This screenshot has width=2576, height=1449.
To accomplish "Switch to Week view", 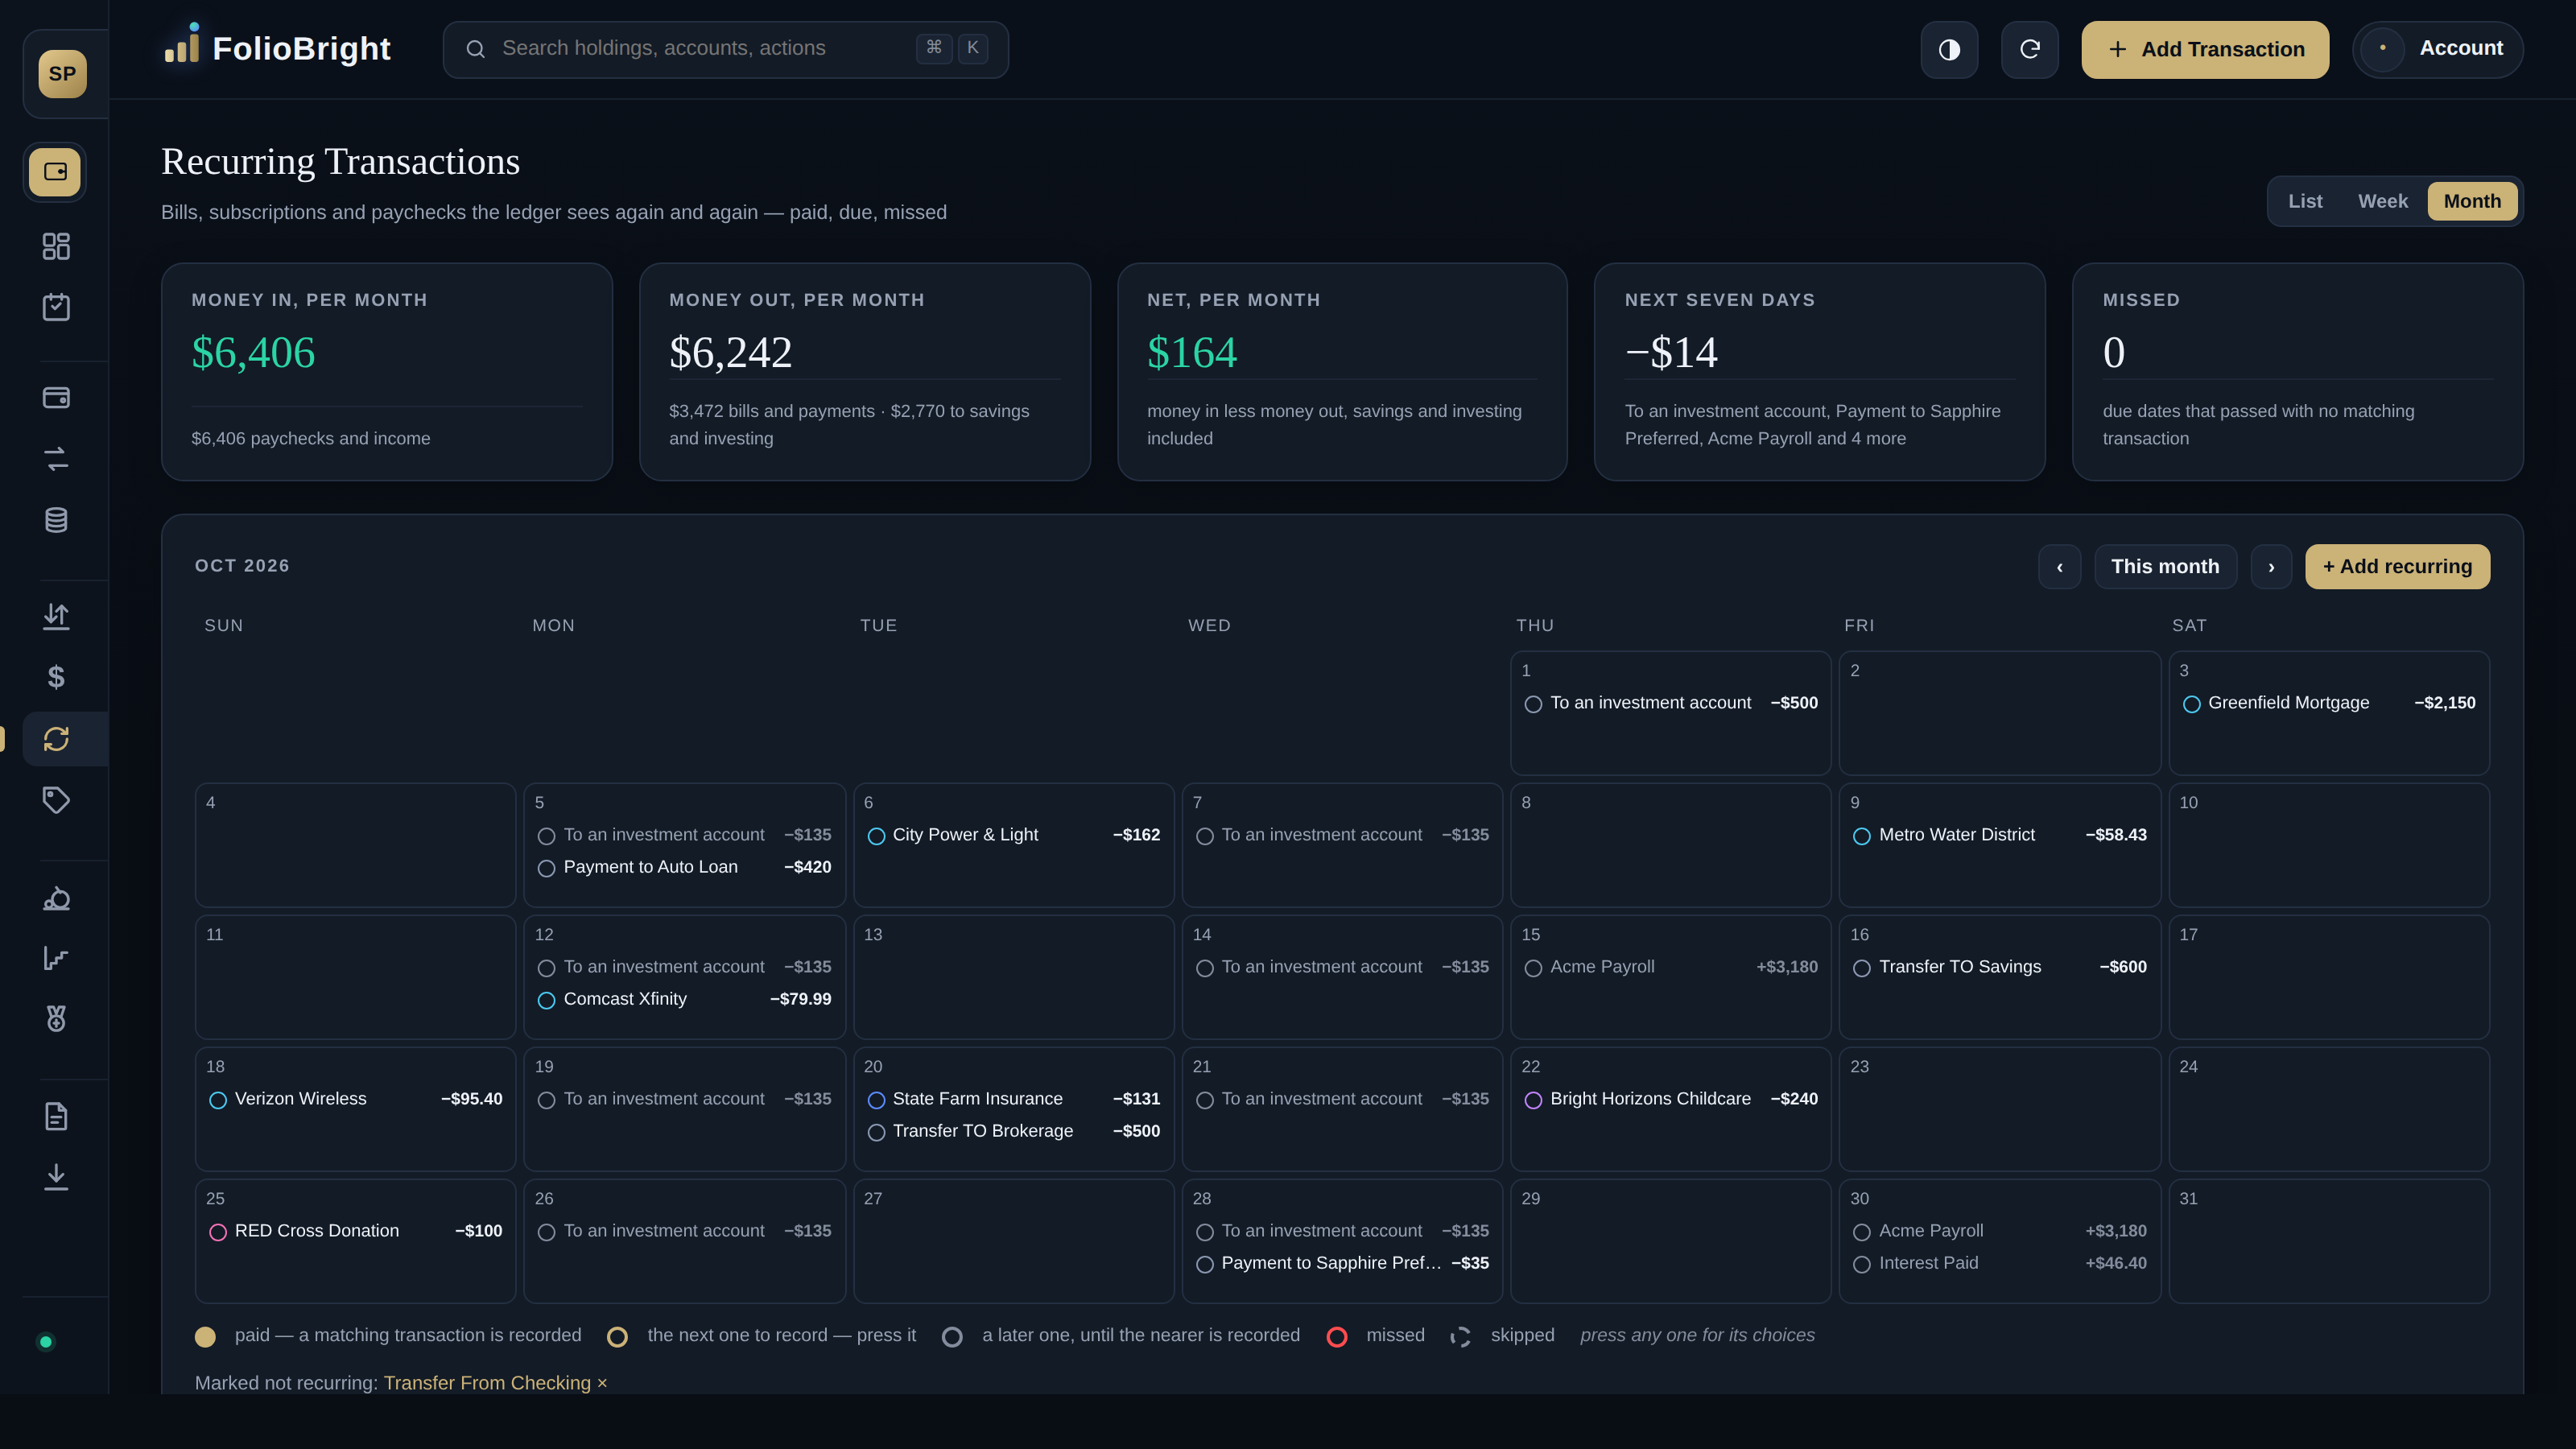I will 2383,201.
